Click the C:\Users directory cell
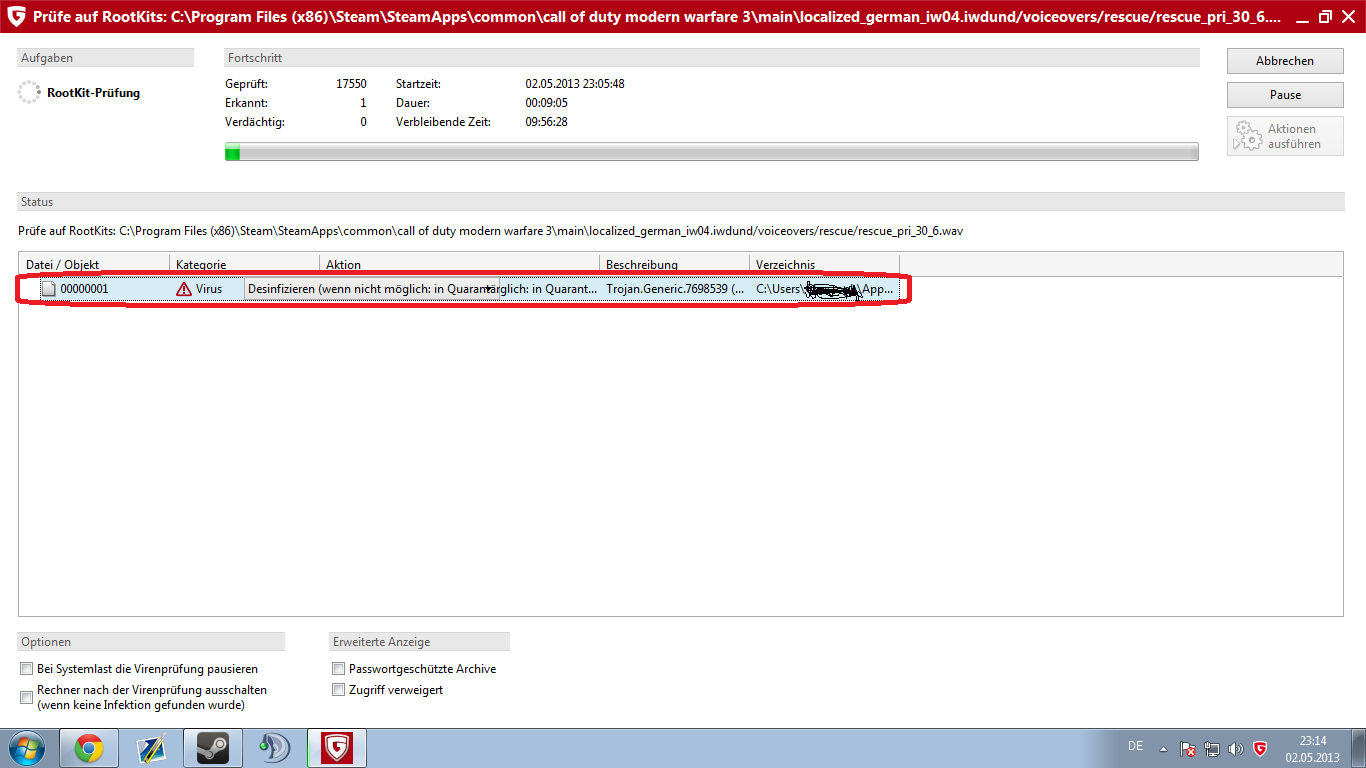Screen dimensions: 1366x768 824,289
